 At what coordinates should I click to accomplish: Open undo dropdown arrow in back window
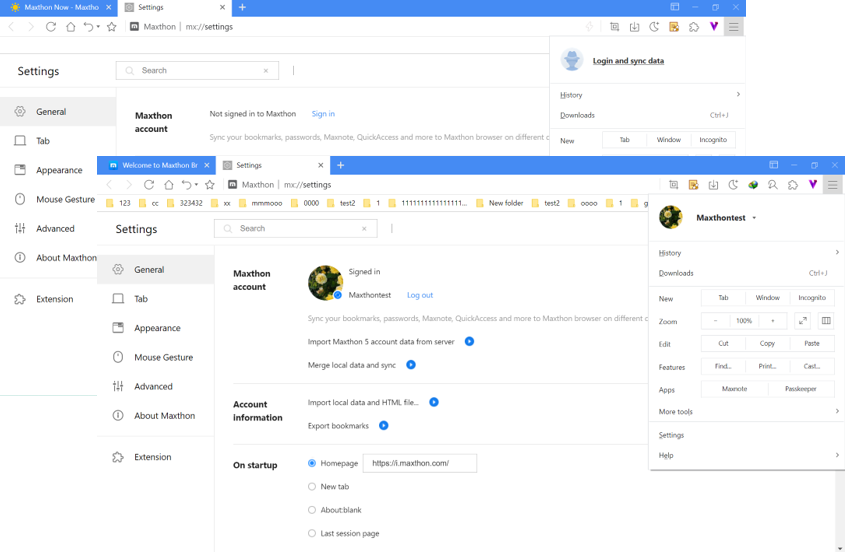click(98, 27)
